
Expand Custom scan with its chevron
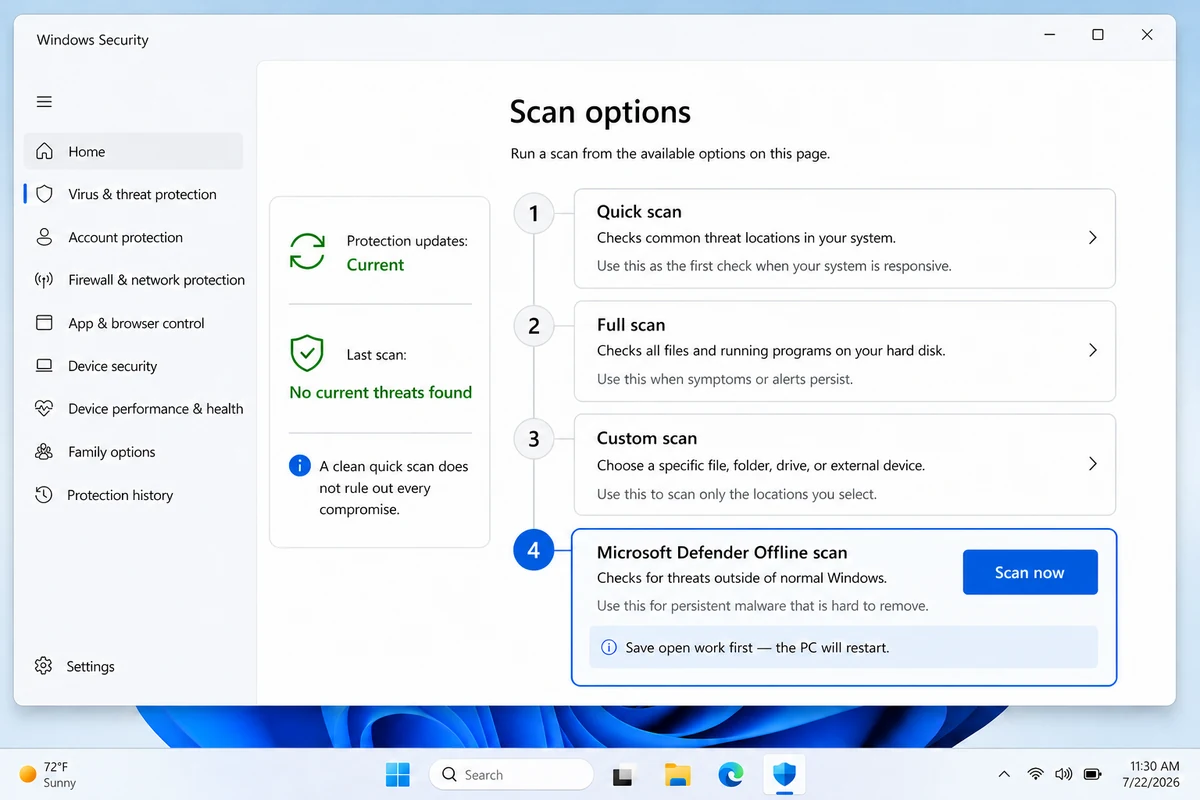point(1093,464)
